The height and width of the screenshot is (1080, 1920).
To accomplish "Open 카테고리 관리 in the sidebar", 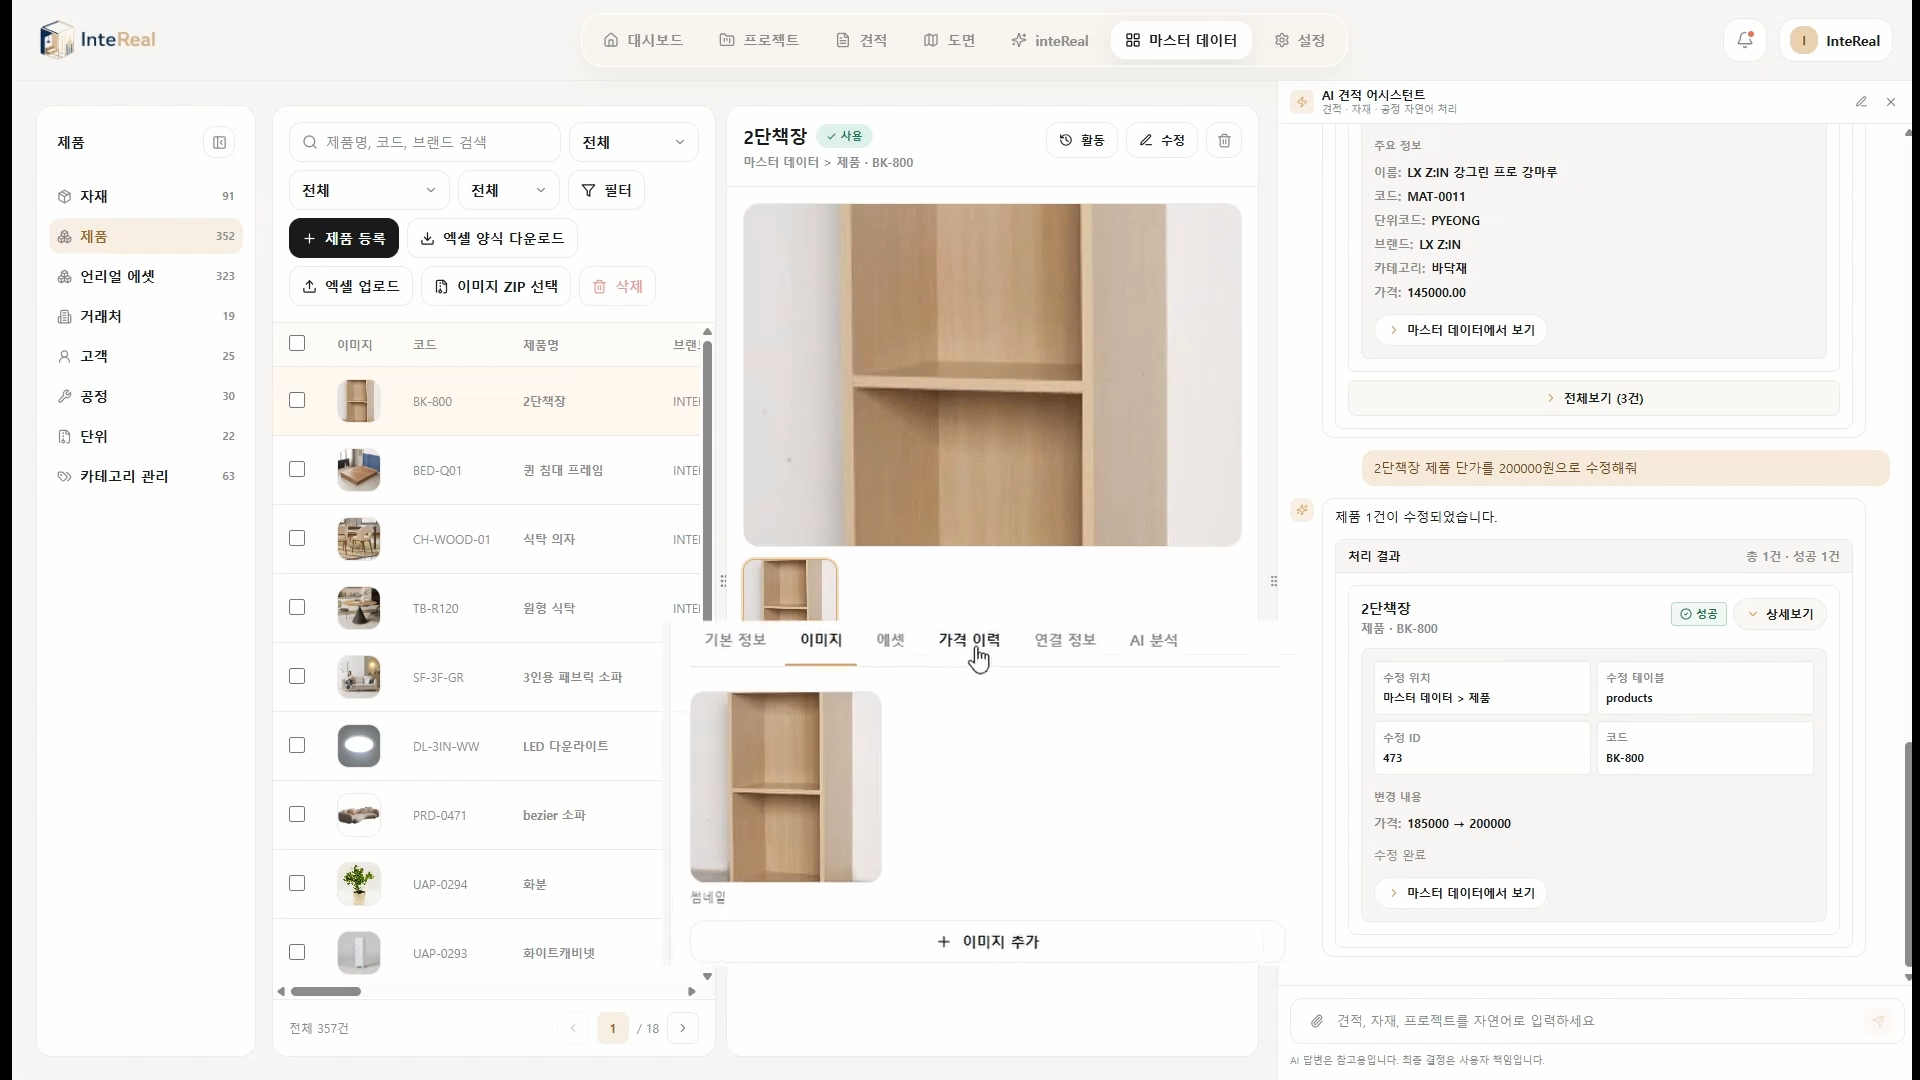I will tap(146, 476).
